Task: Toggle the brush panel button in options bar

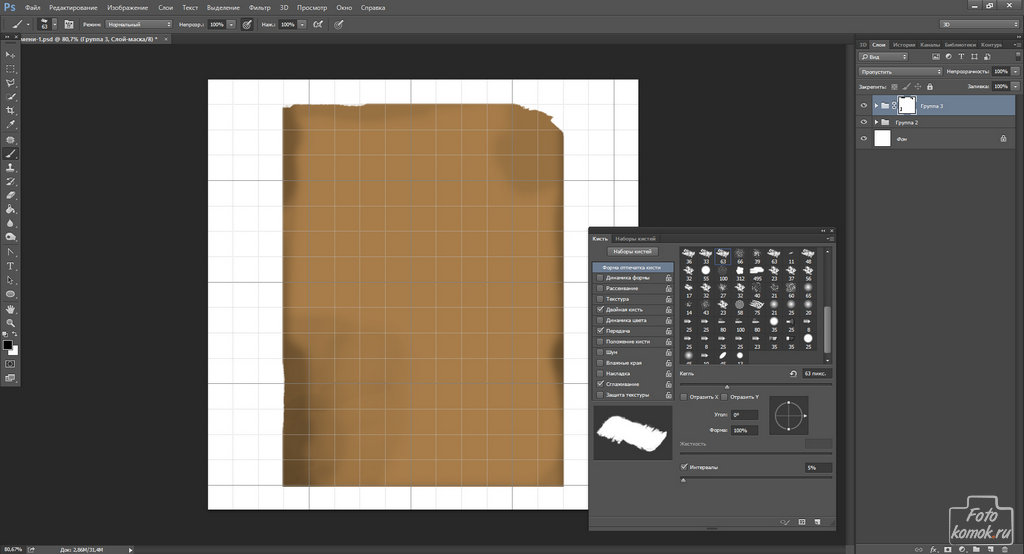Action: point(69,24)
